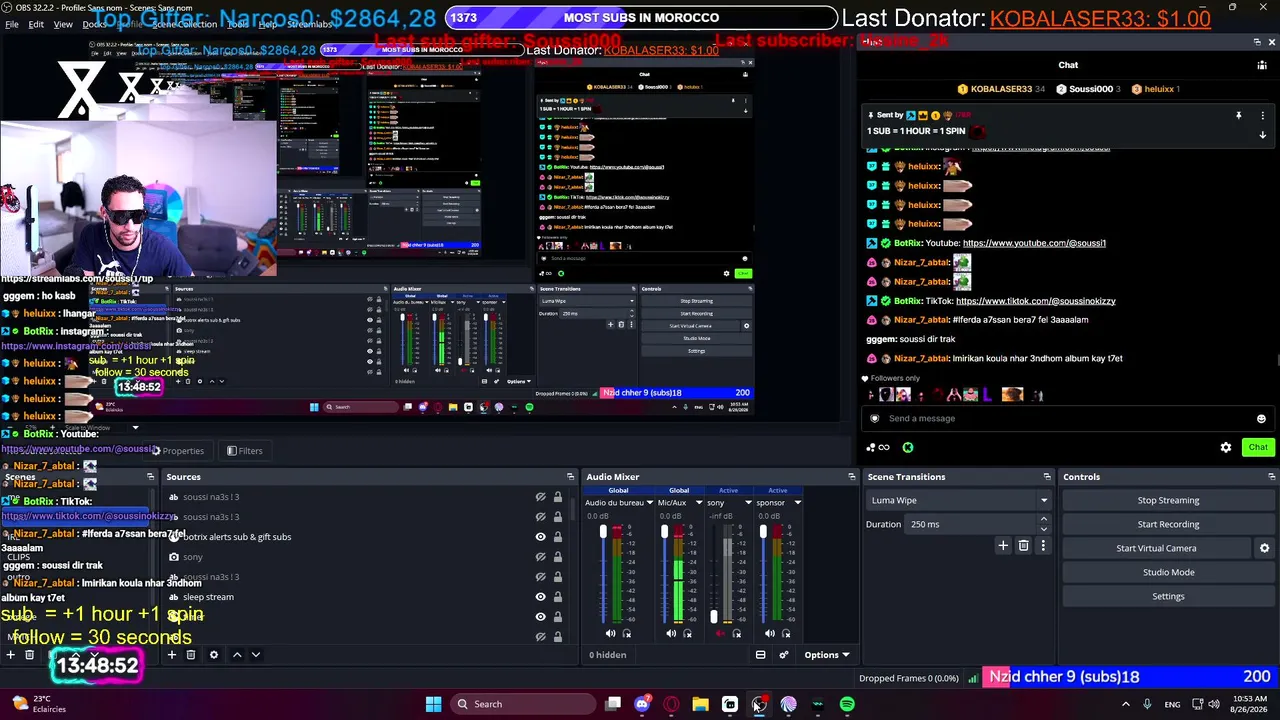Add a new scene transition
The height and width of the screenshot is (720, 1280).
1003,546
